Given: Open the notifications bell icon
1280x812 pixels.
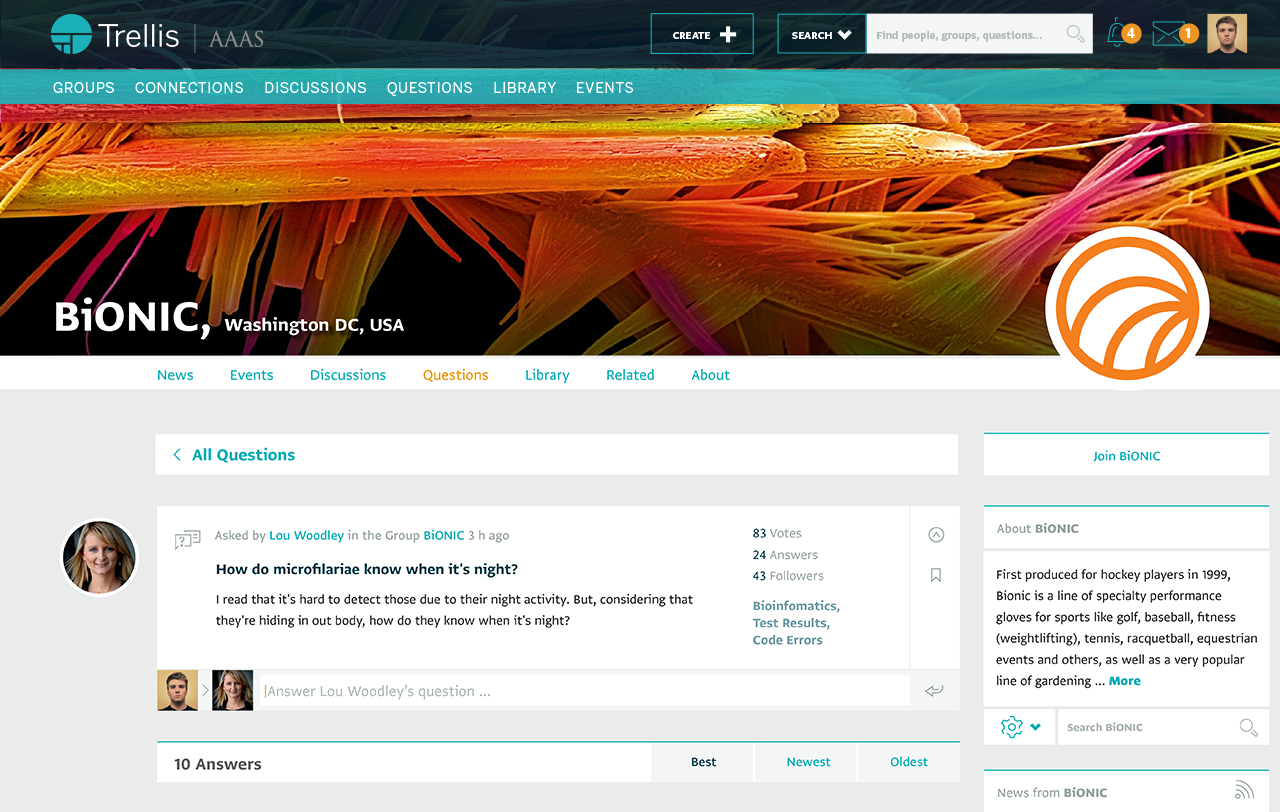Looking at the screenshot, I should pos(1118,34).
